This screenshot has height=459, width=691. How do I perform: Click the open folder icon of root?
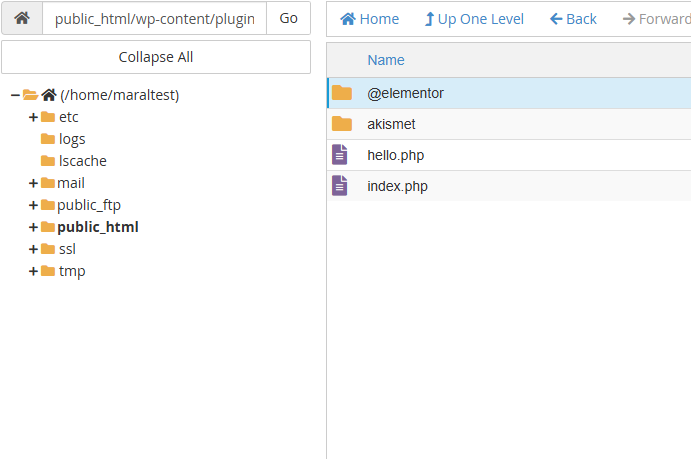[30, 95]
